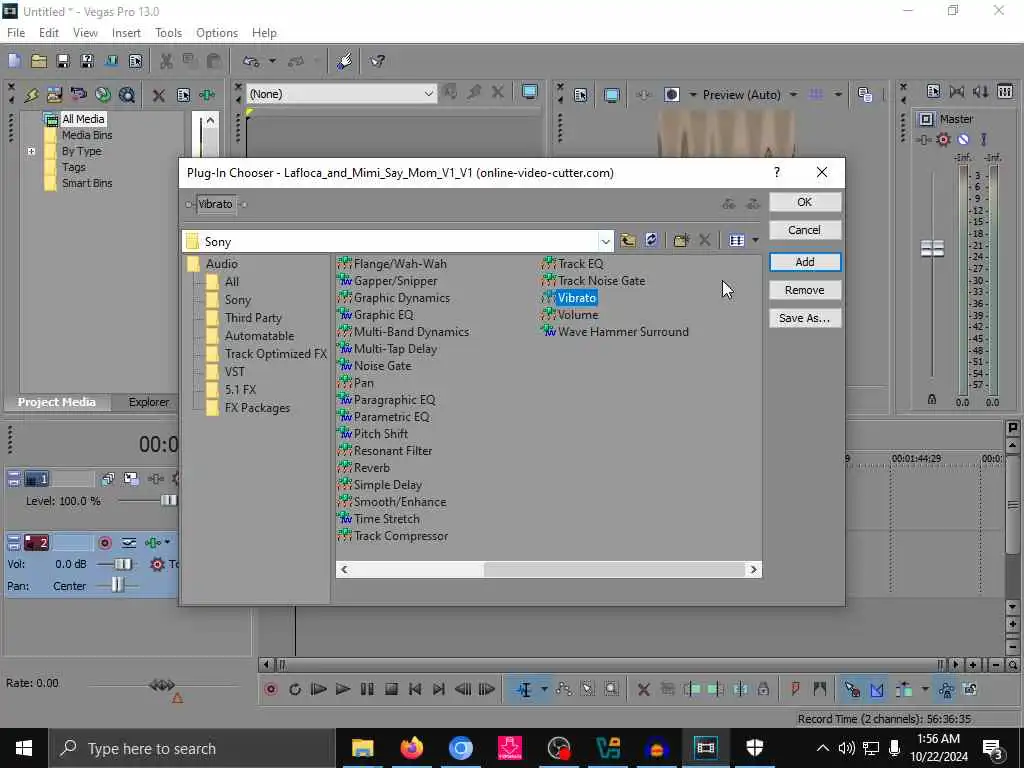Click the Master bus FX gear icon
1024x768 pixels.
(943, 139)
